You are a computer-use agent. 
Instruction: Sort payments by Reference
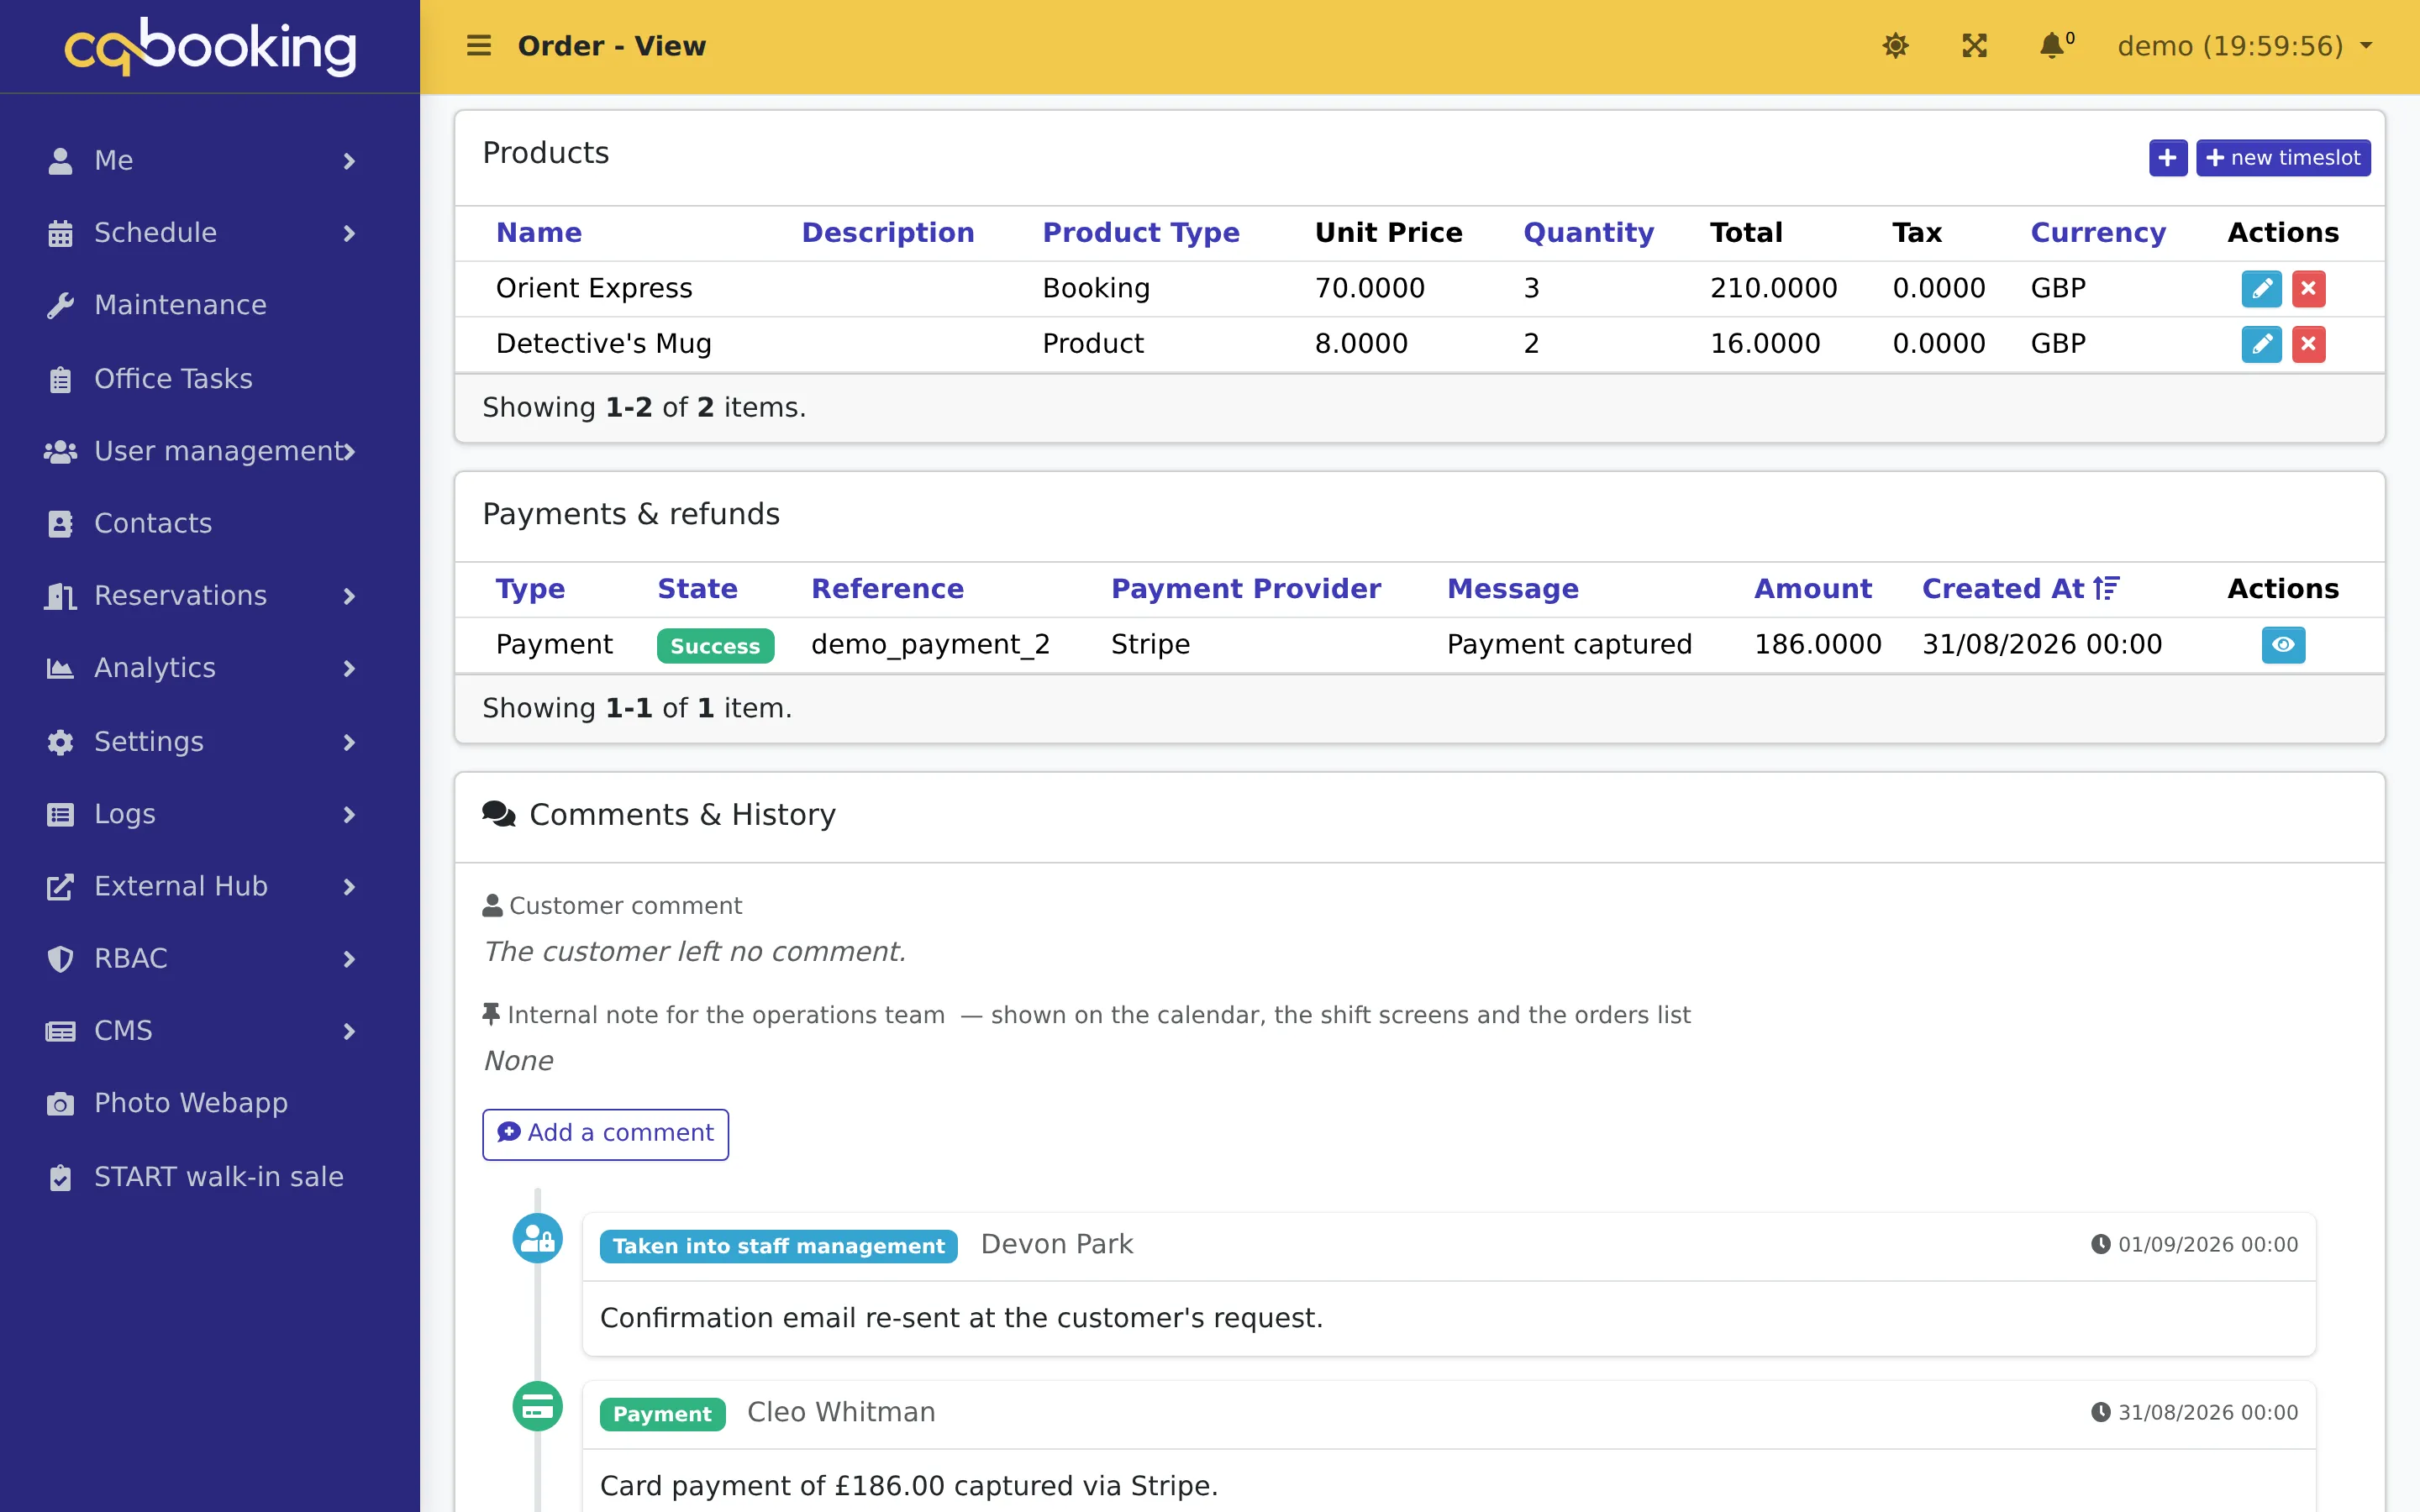[887, 589]
